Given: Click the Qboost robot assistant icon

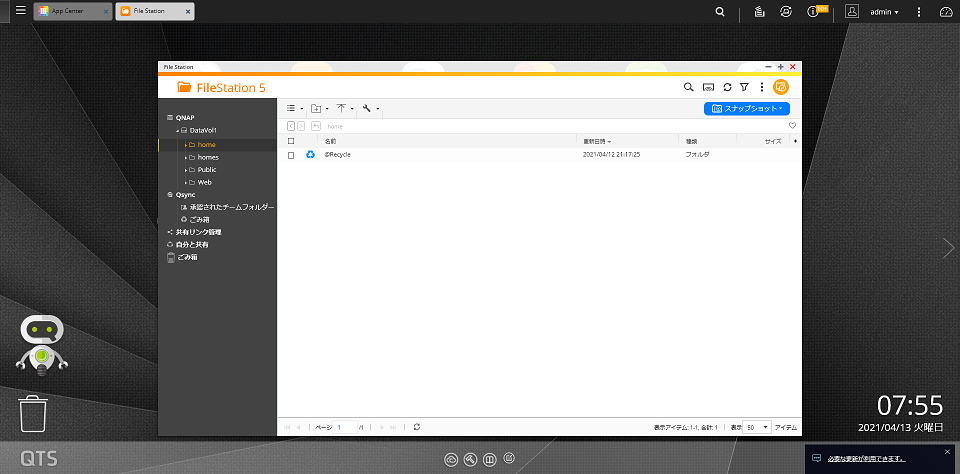Looking at the screenshot, I should pyautogui.click(x=41, y=345).
